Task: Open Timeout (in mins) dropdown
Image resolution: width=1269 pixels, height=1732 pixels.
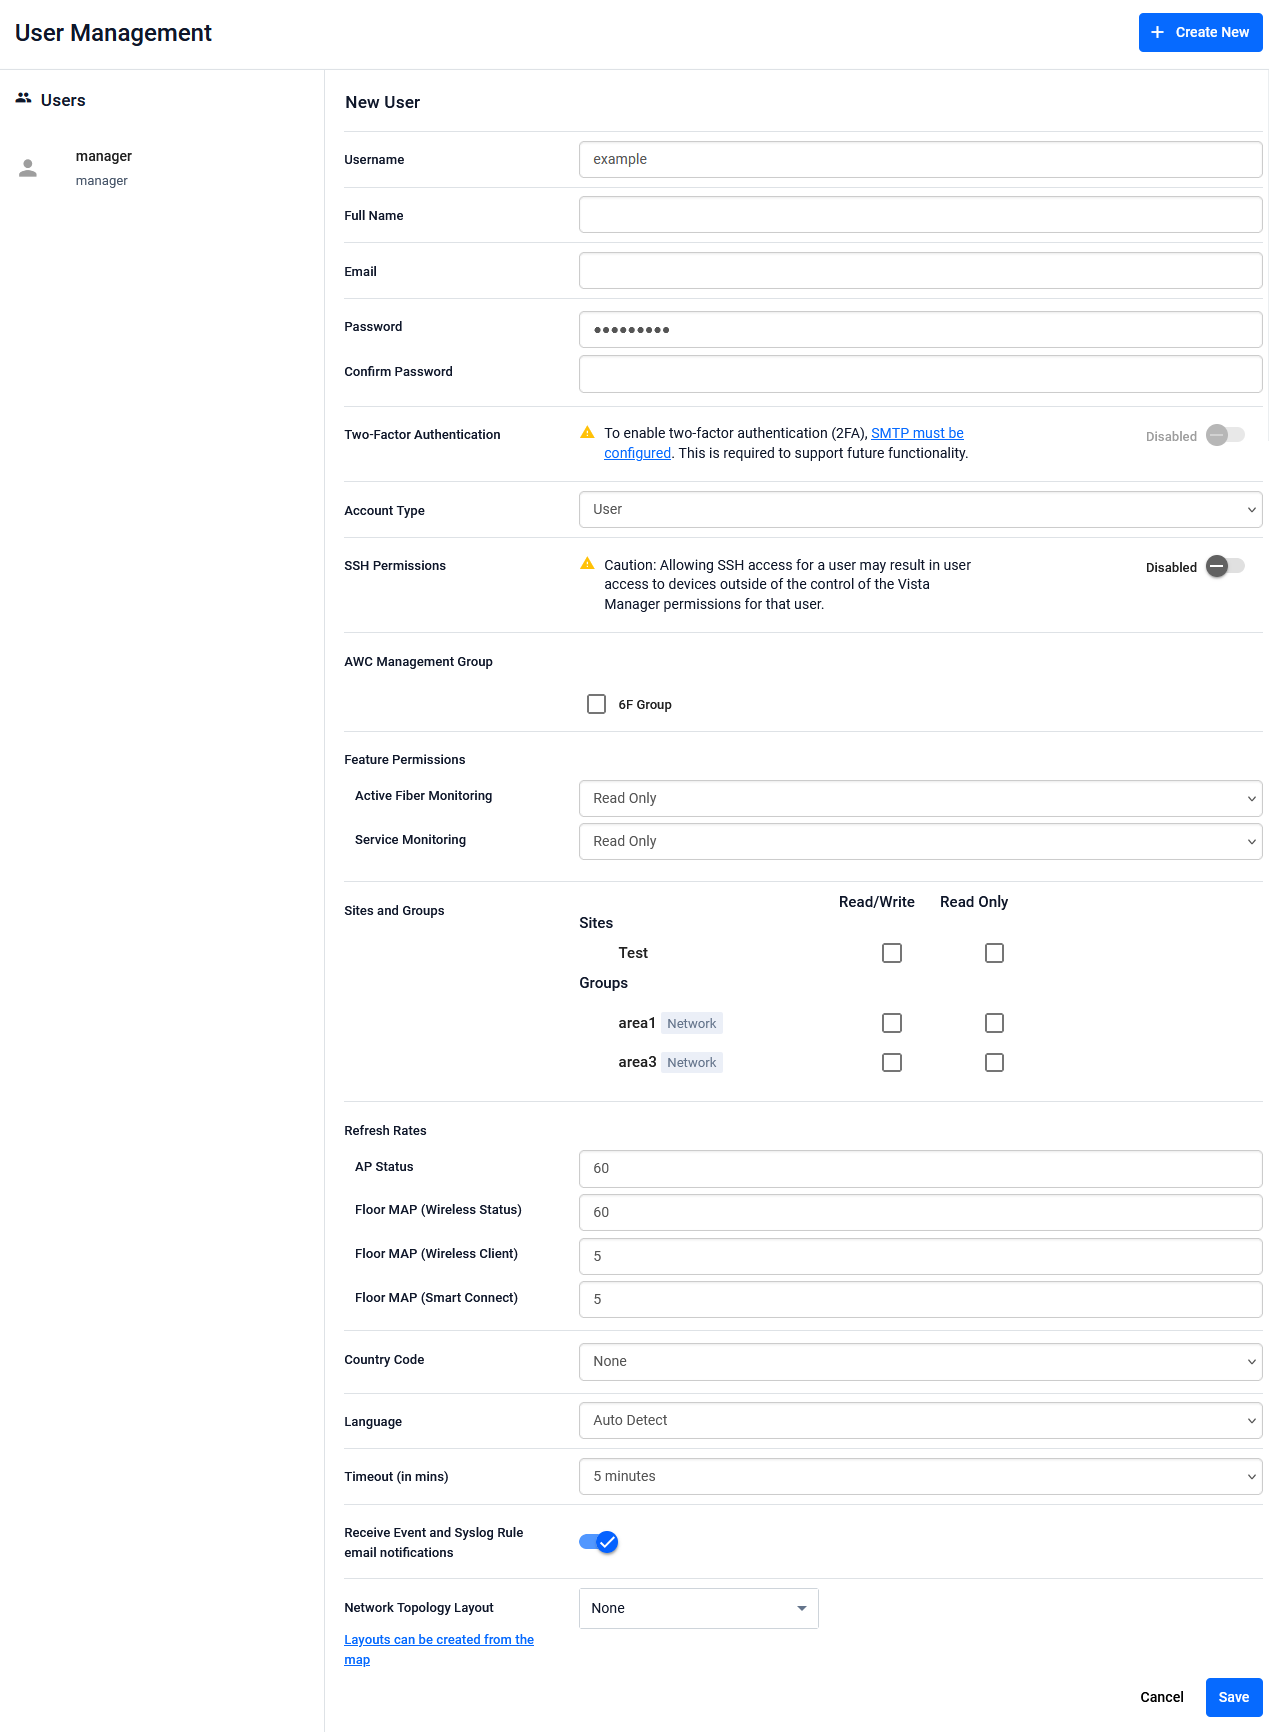Action: (x=920, y=1476)
